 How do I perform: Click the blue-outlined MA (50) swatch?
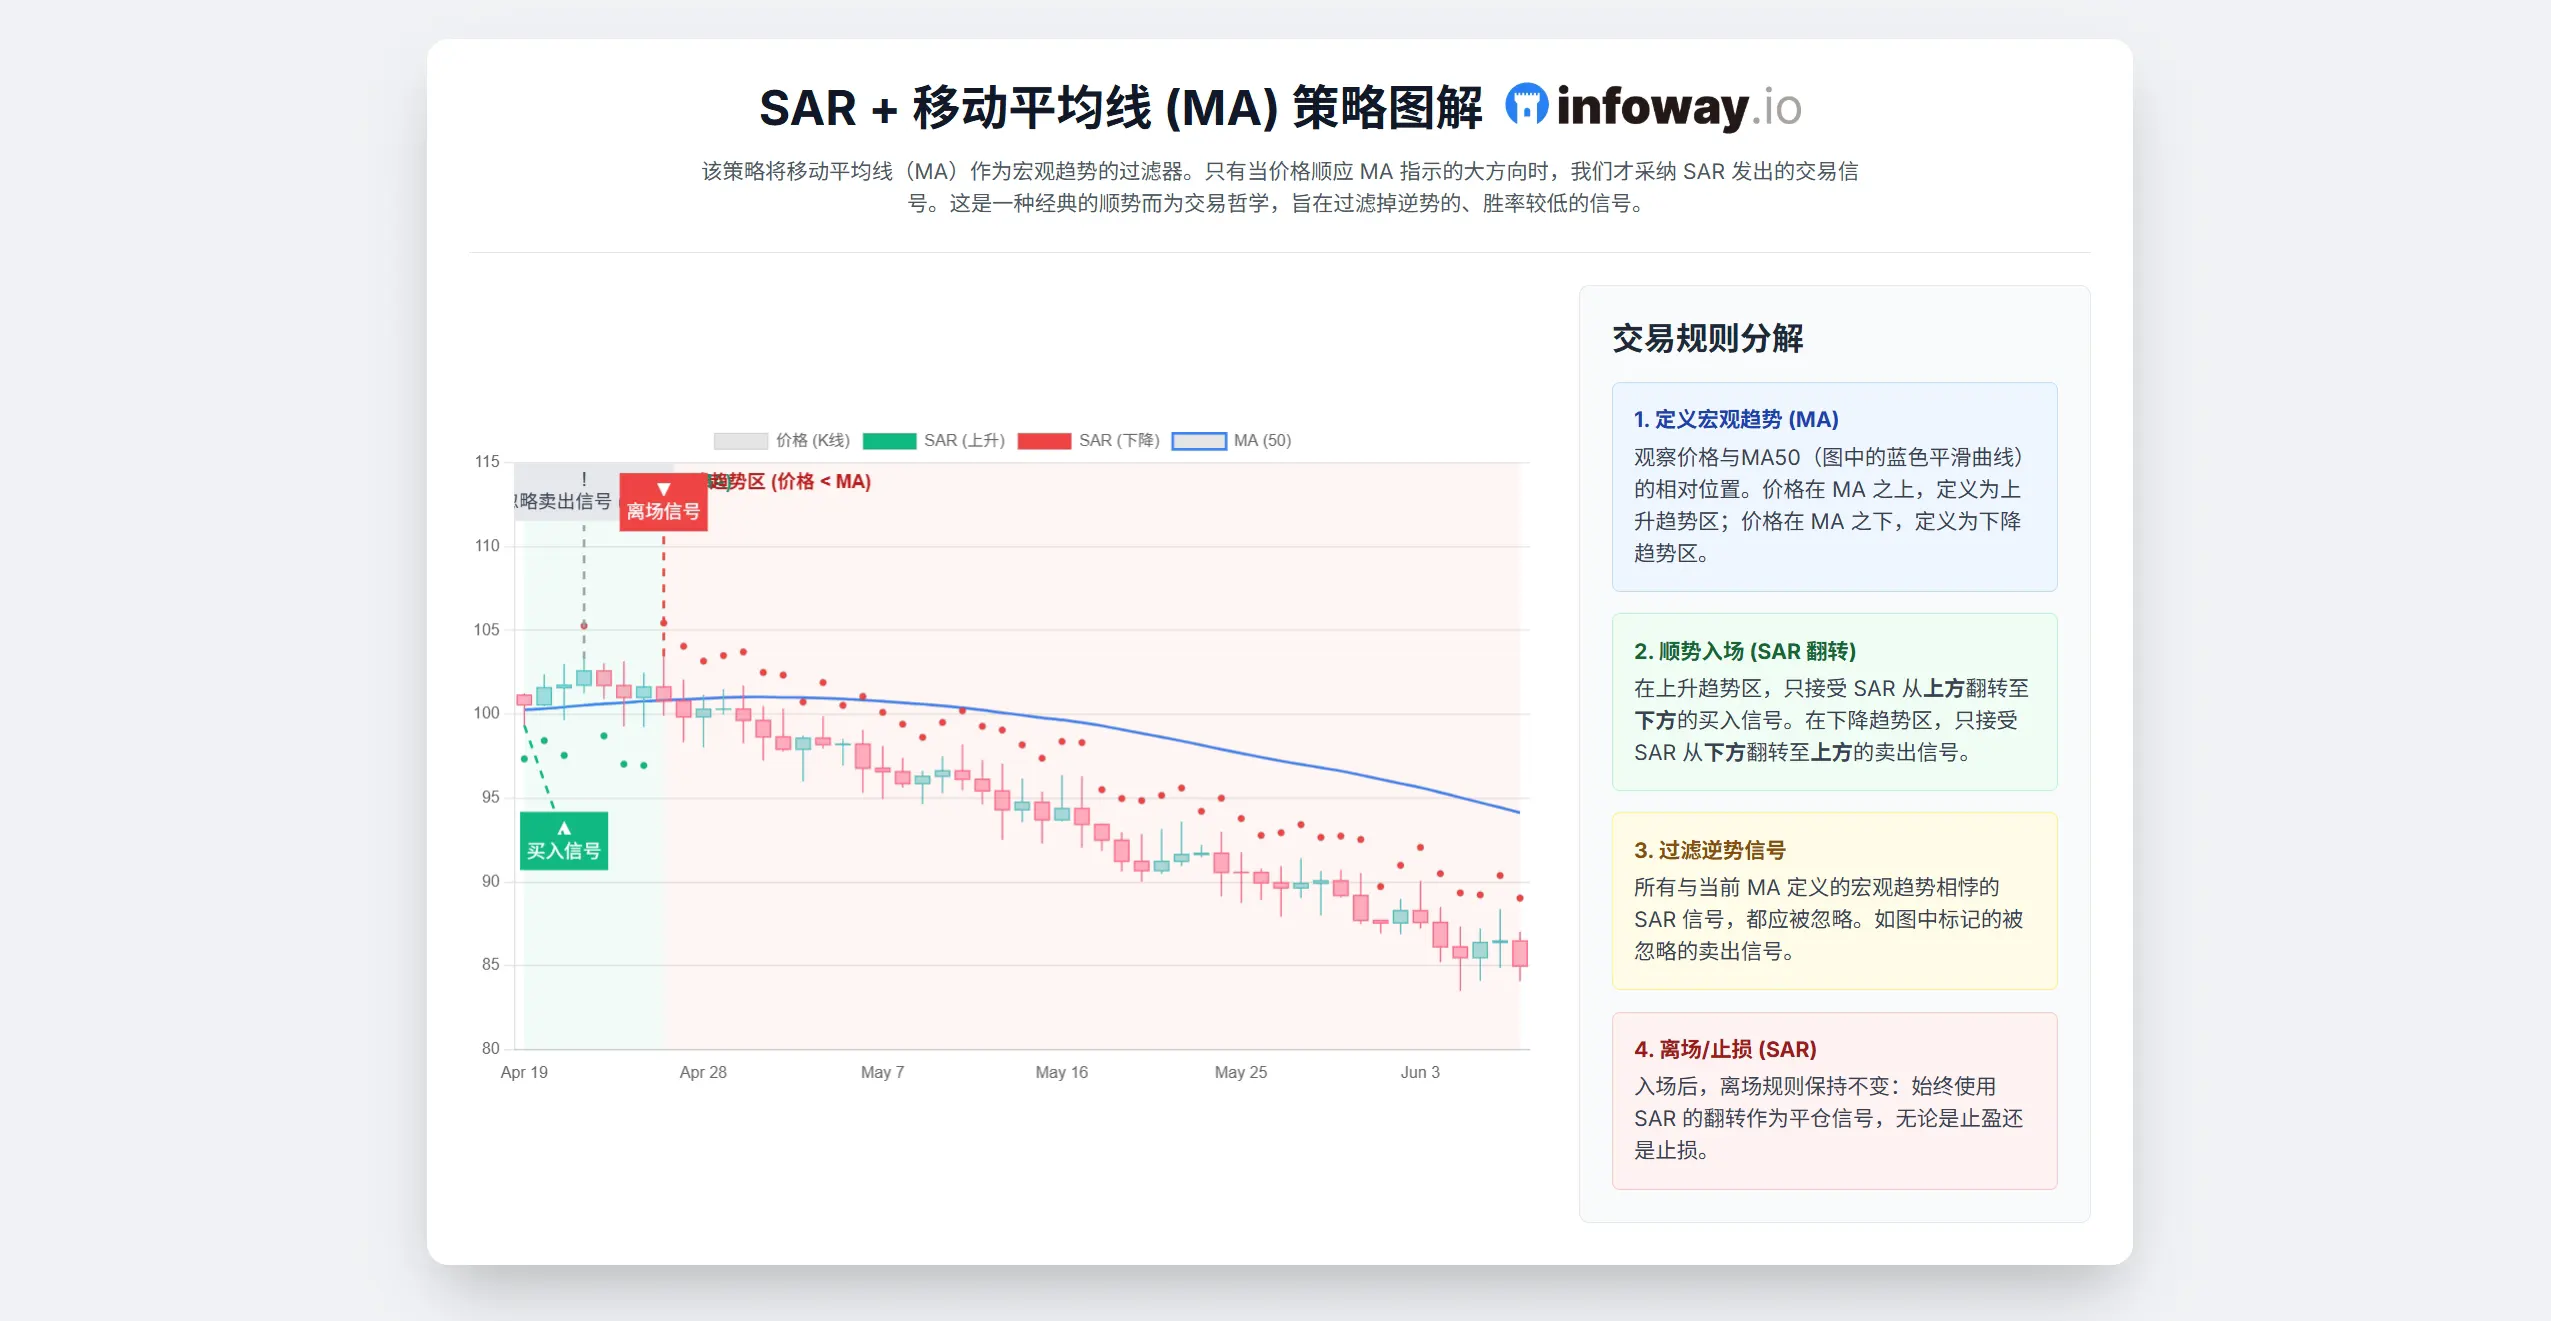pyautogui.click(x=1198, y=441)
